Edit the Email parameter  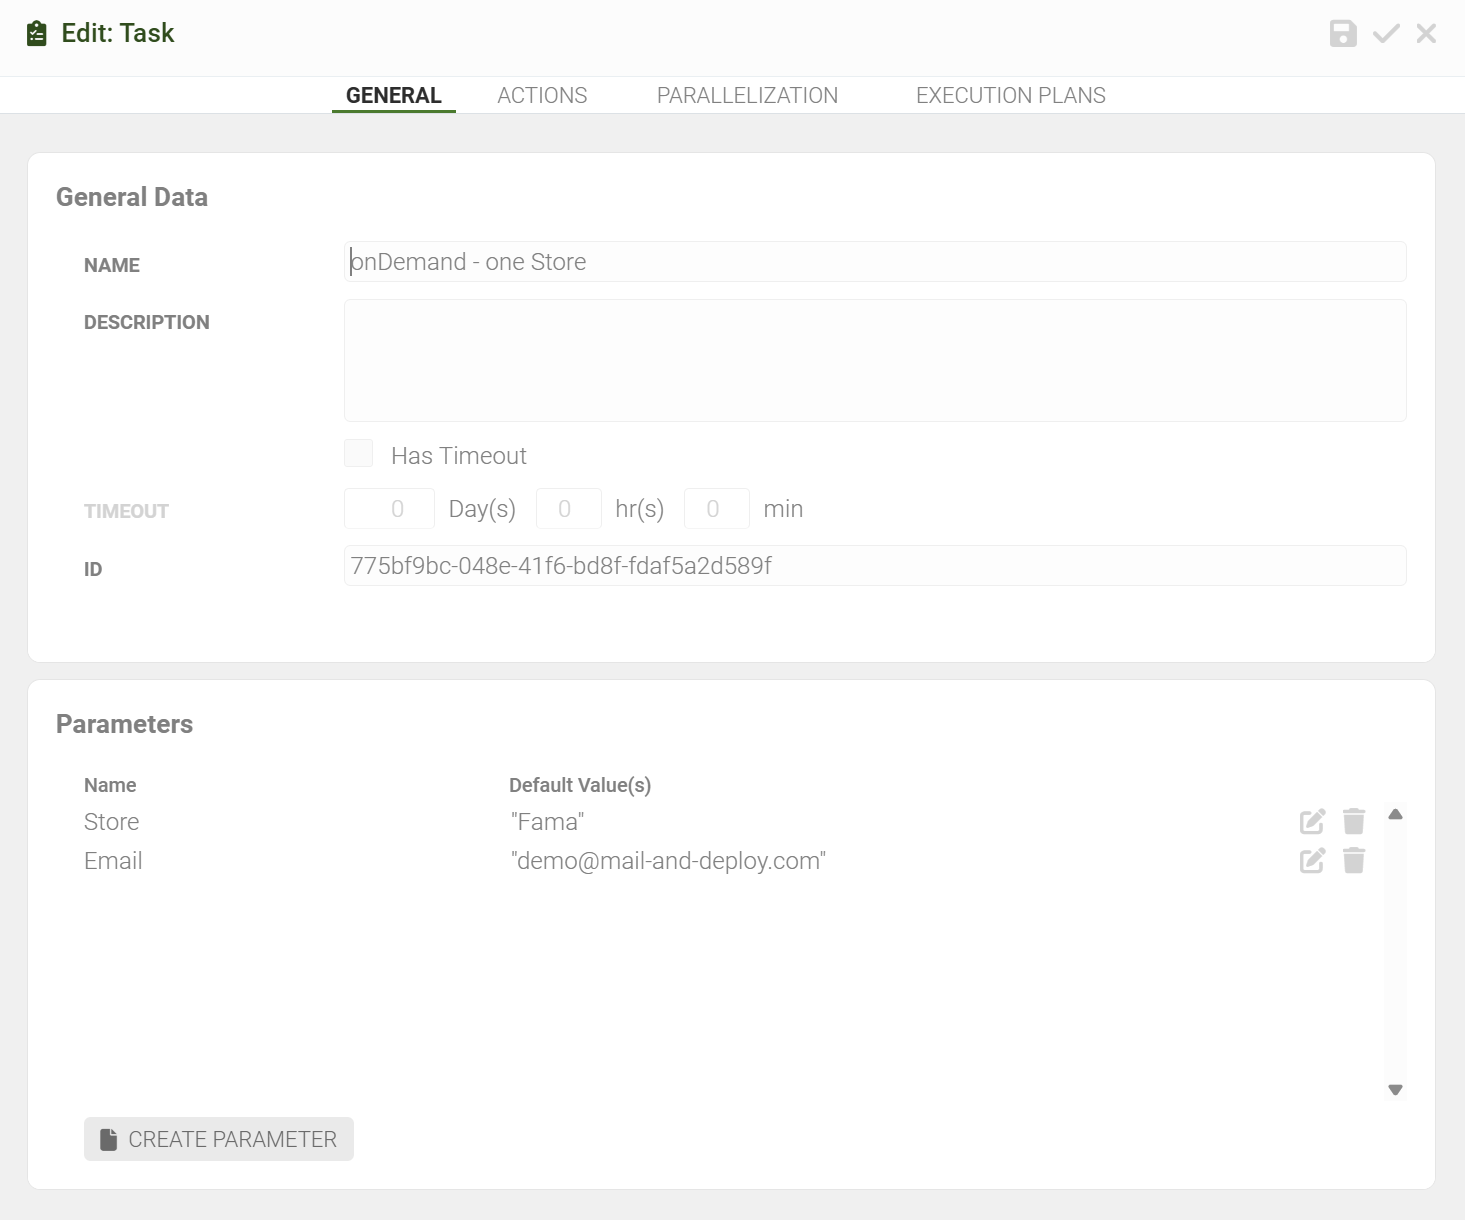1312,861
